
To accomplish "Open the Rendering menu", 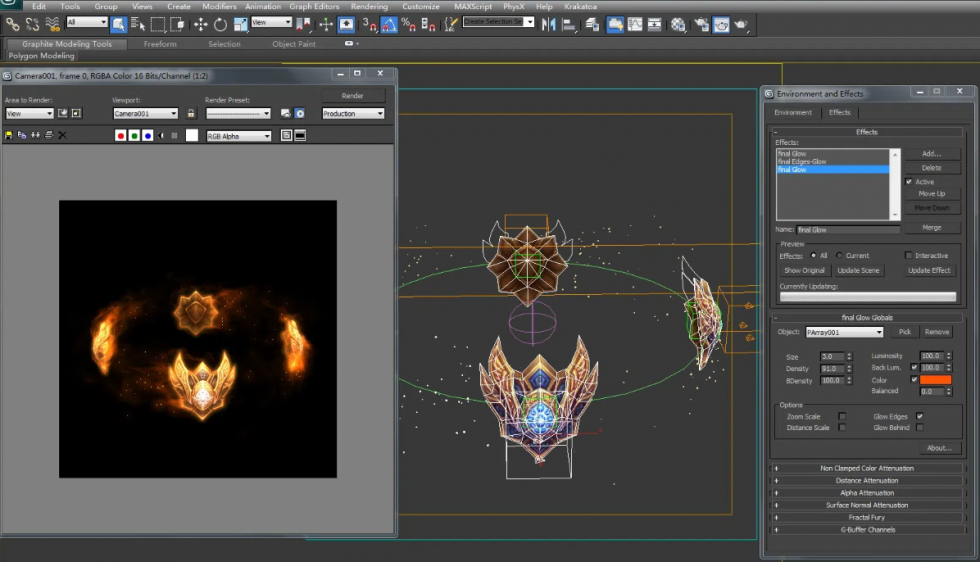I will (369, 6).
